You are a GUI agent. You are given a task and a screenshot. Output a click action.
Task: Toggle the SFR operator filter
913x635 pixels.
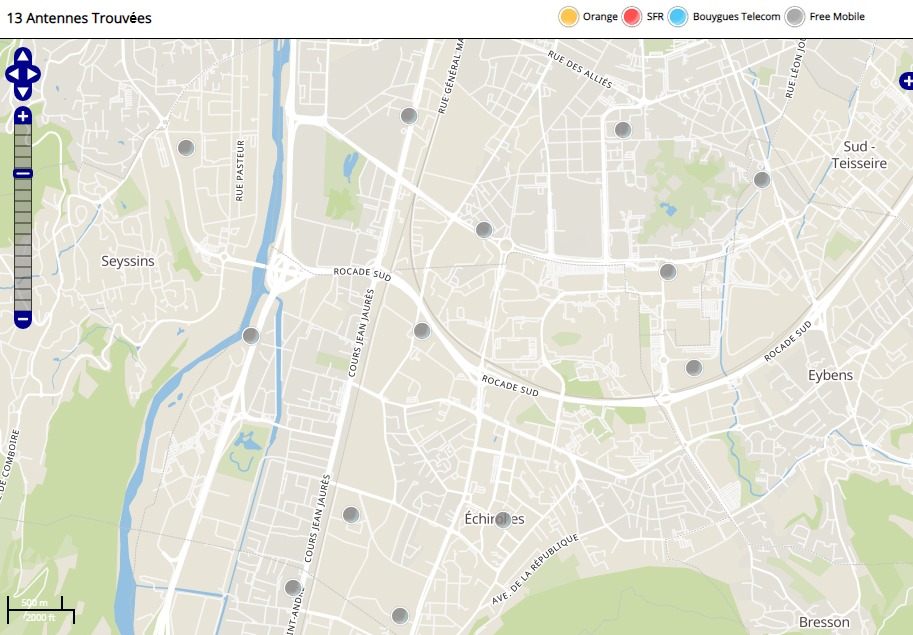click(x=632, y=17)
